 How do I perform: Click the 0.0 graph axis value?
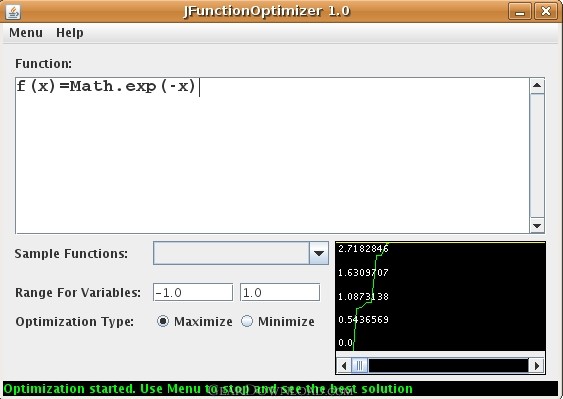coord(345,343)
